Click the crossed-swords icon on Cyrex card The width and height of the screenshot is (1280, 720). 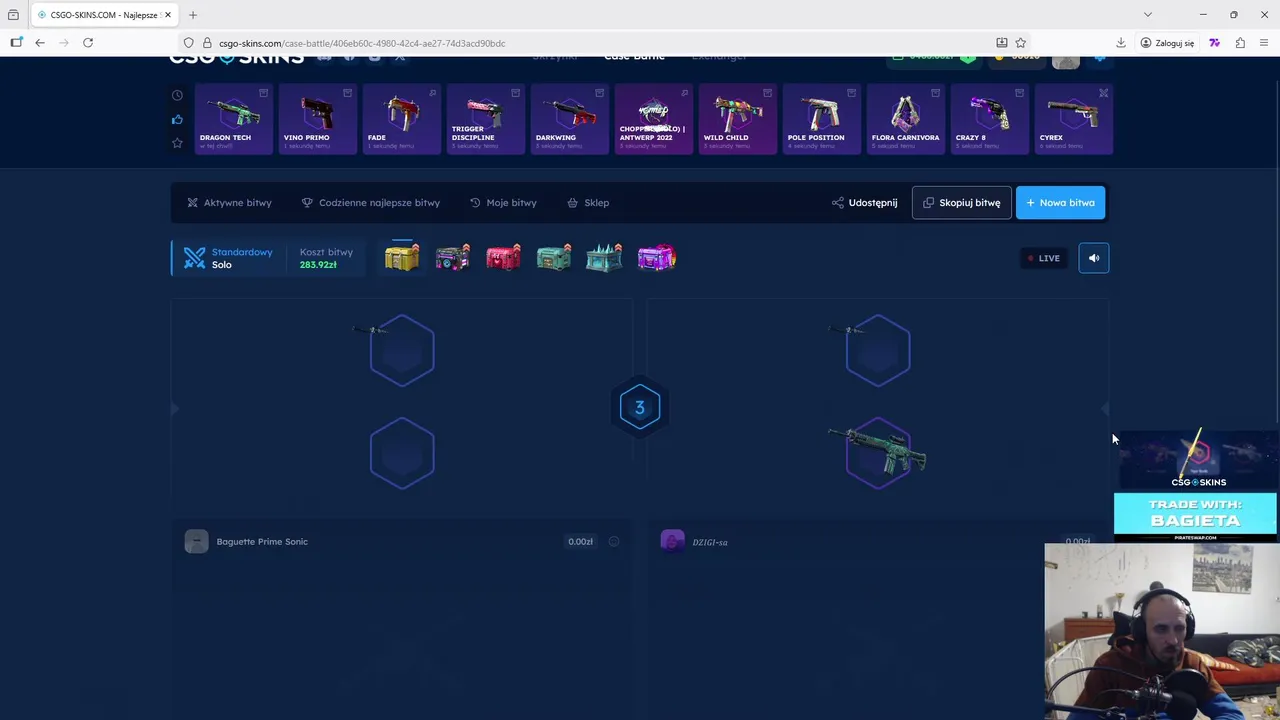point(1103,93)
